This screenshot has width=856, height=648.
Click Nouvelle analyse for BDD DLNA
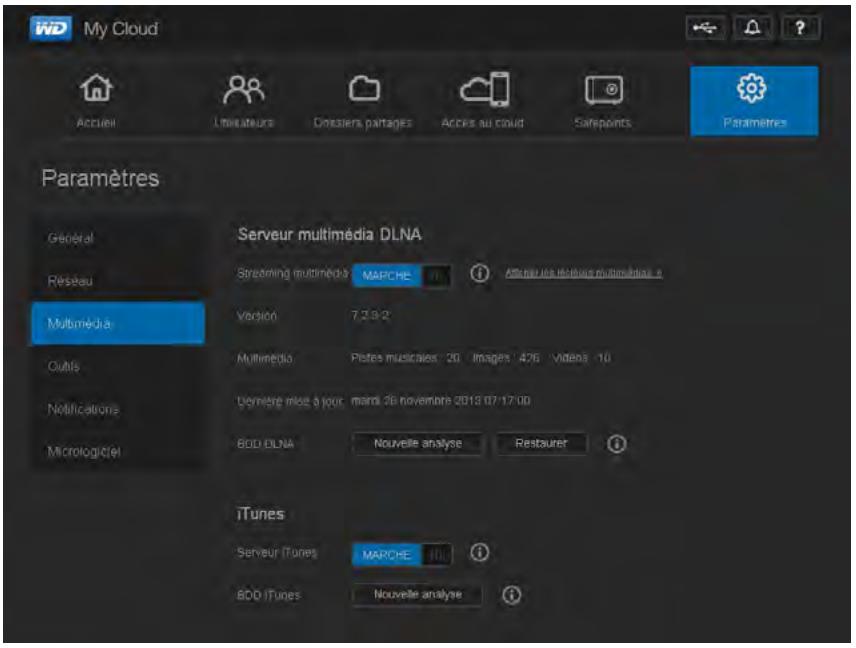(x=418, y=443)
